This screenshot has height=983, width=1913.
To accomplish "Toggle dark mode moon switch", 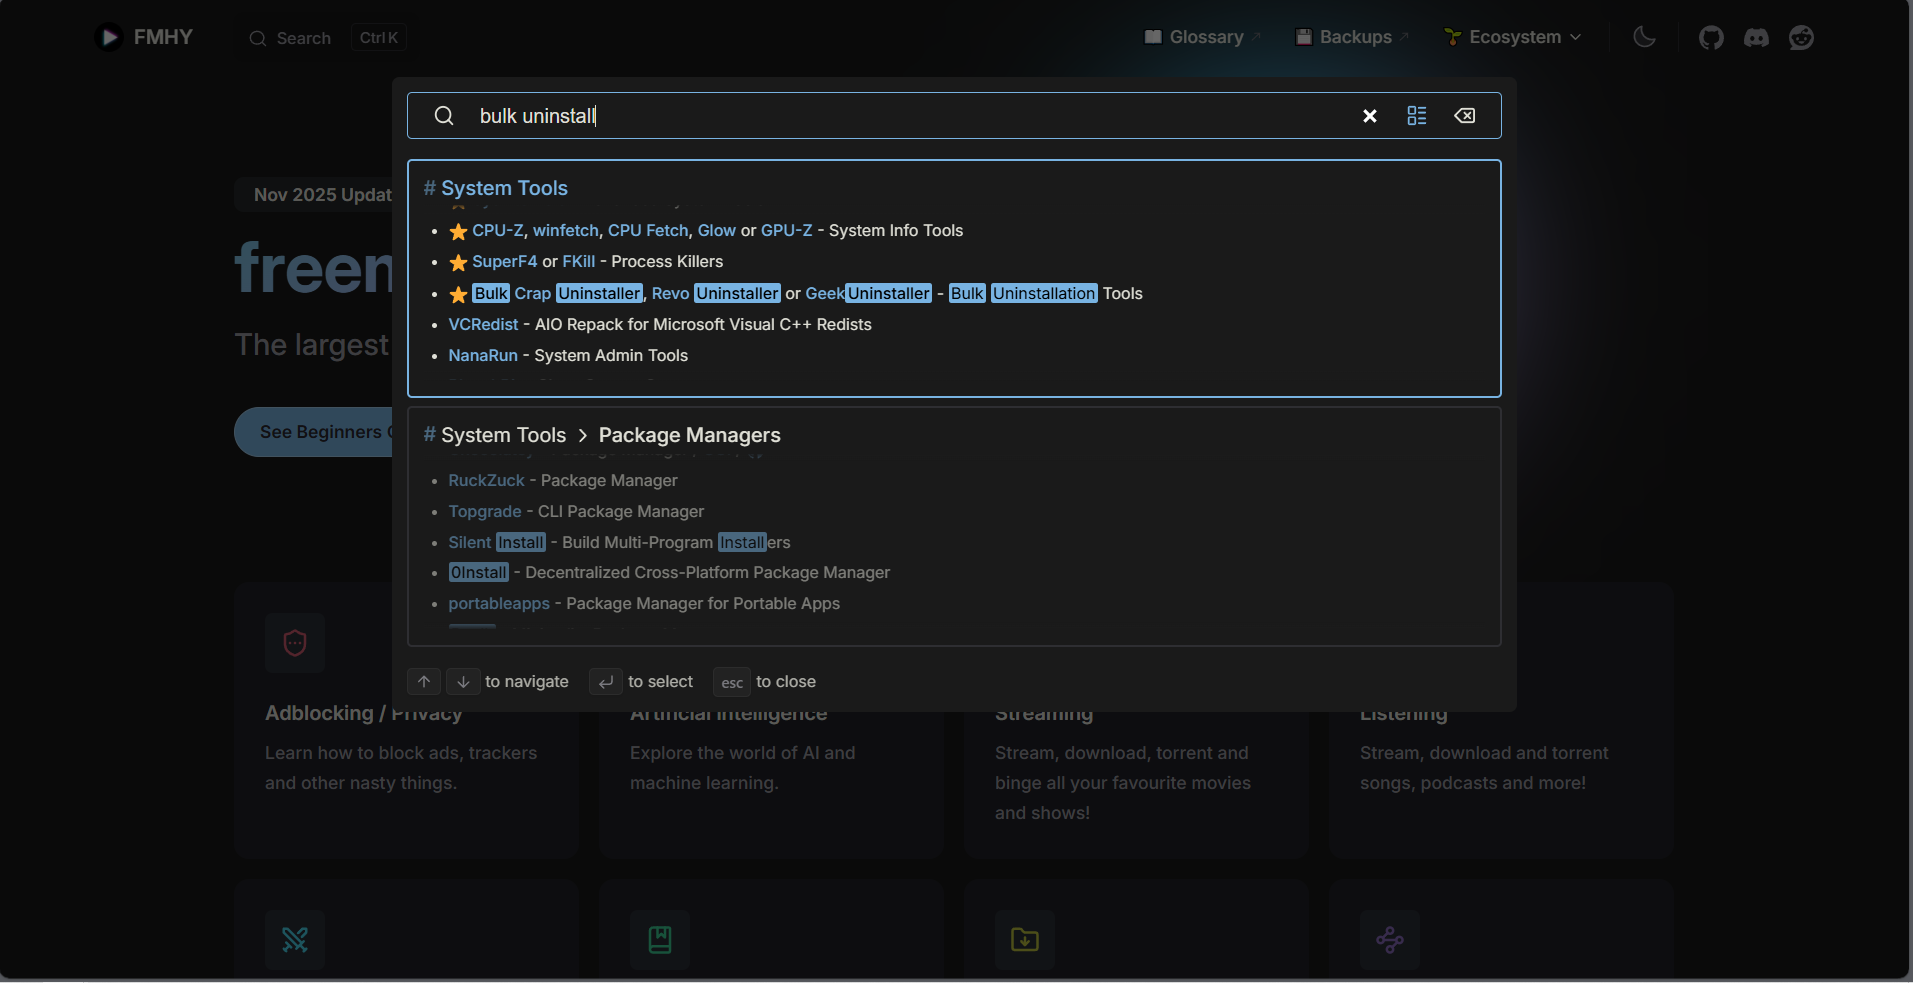I will (x=1644, y=38).
